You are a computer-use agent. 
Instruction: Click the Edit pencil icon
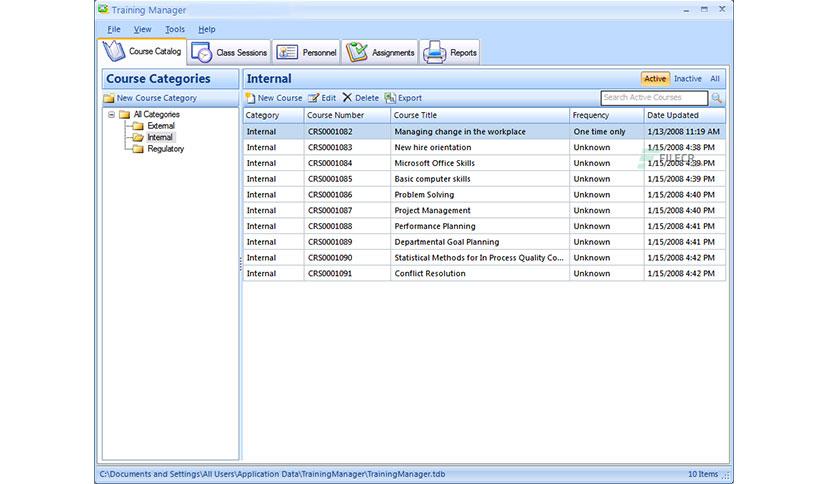[x=314, y=98]
